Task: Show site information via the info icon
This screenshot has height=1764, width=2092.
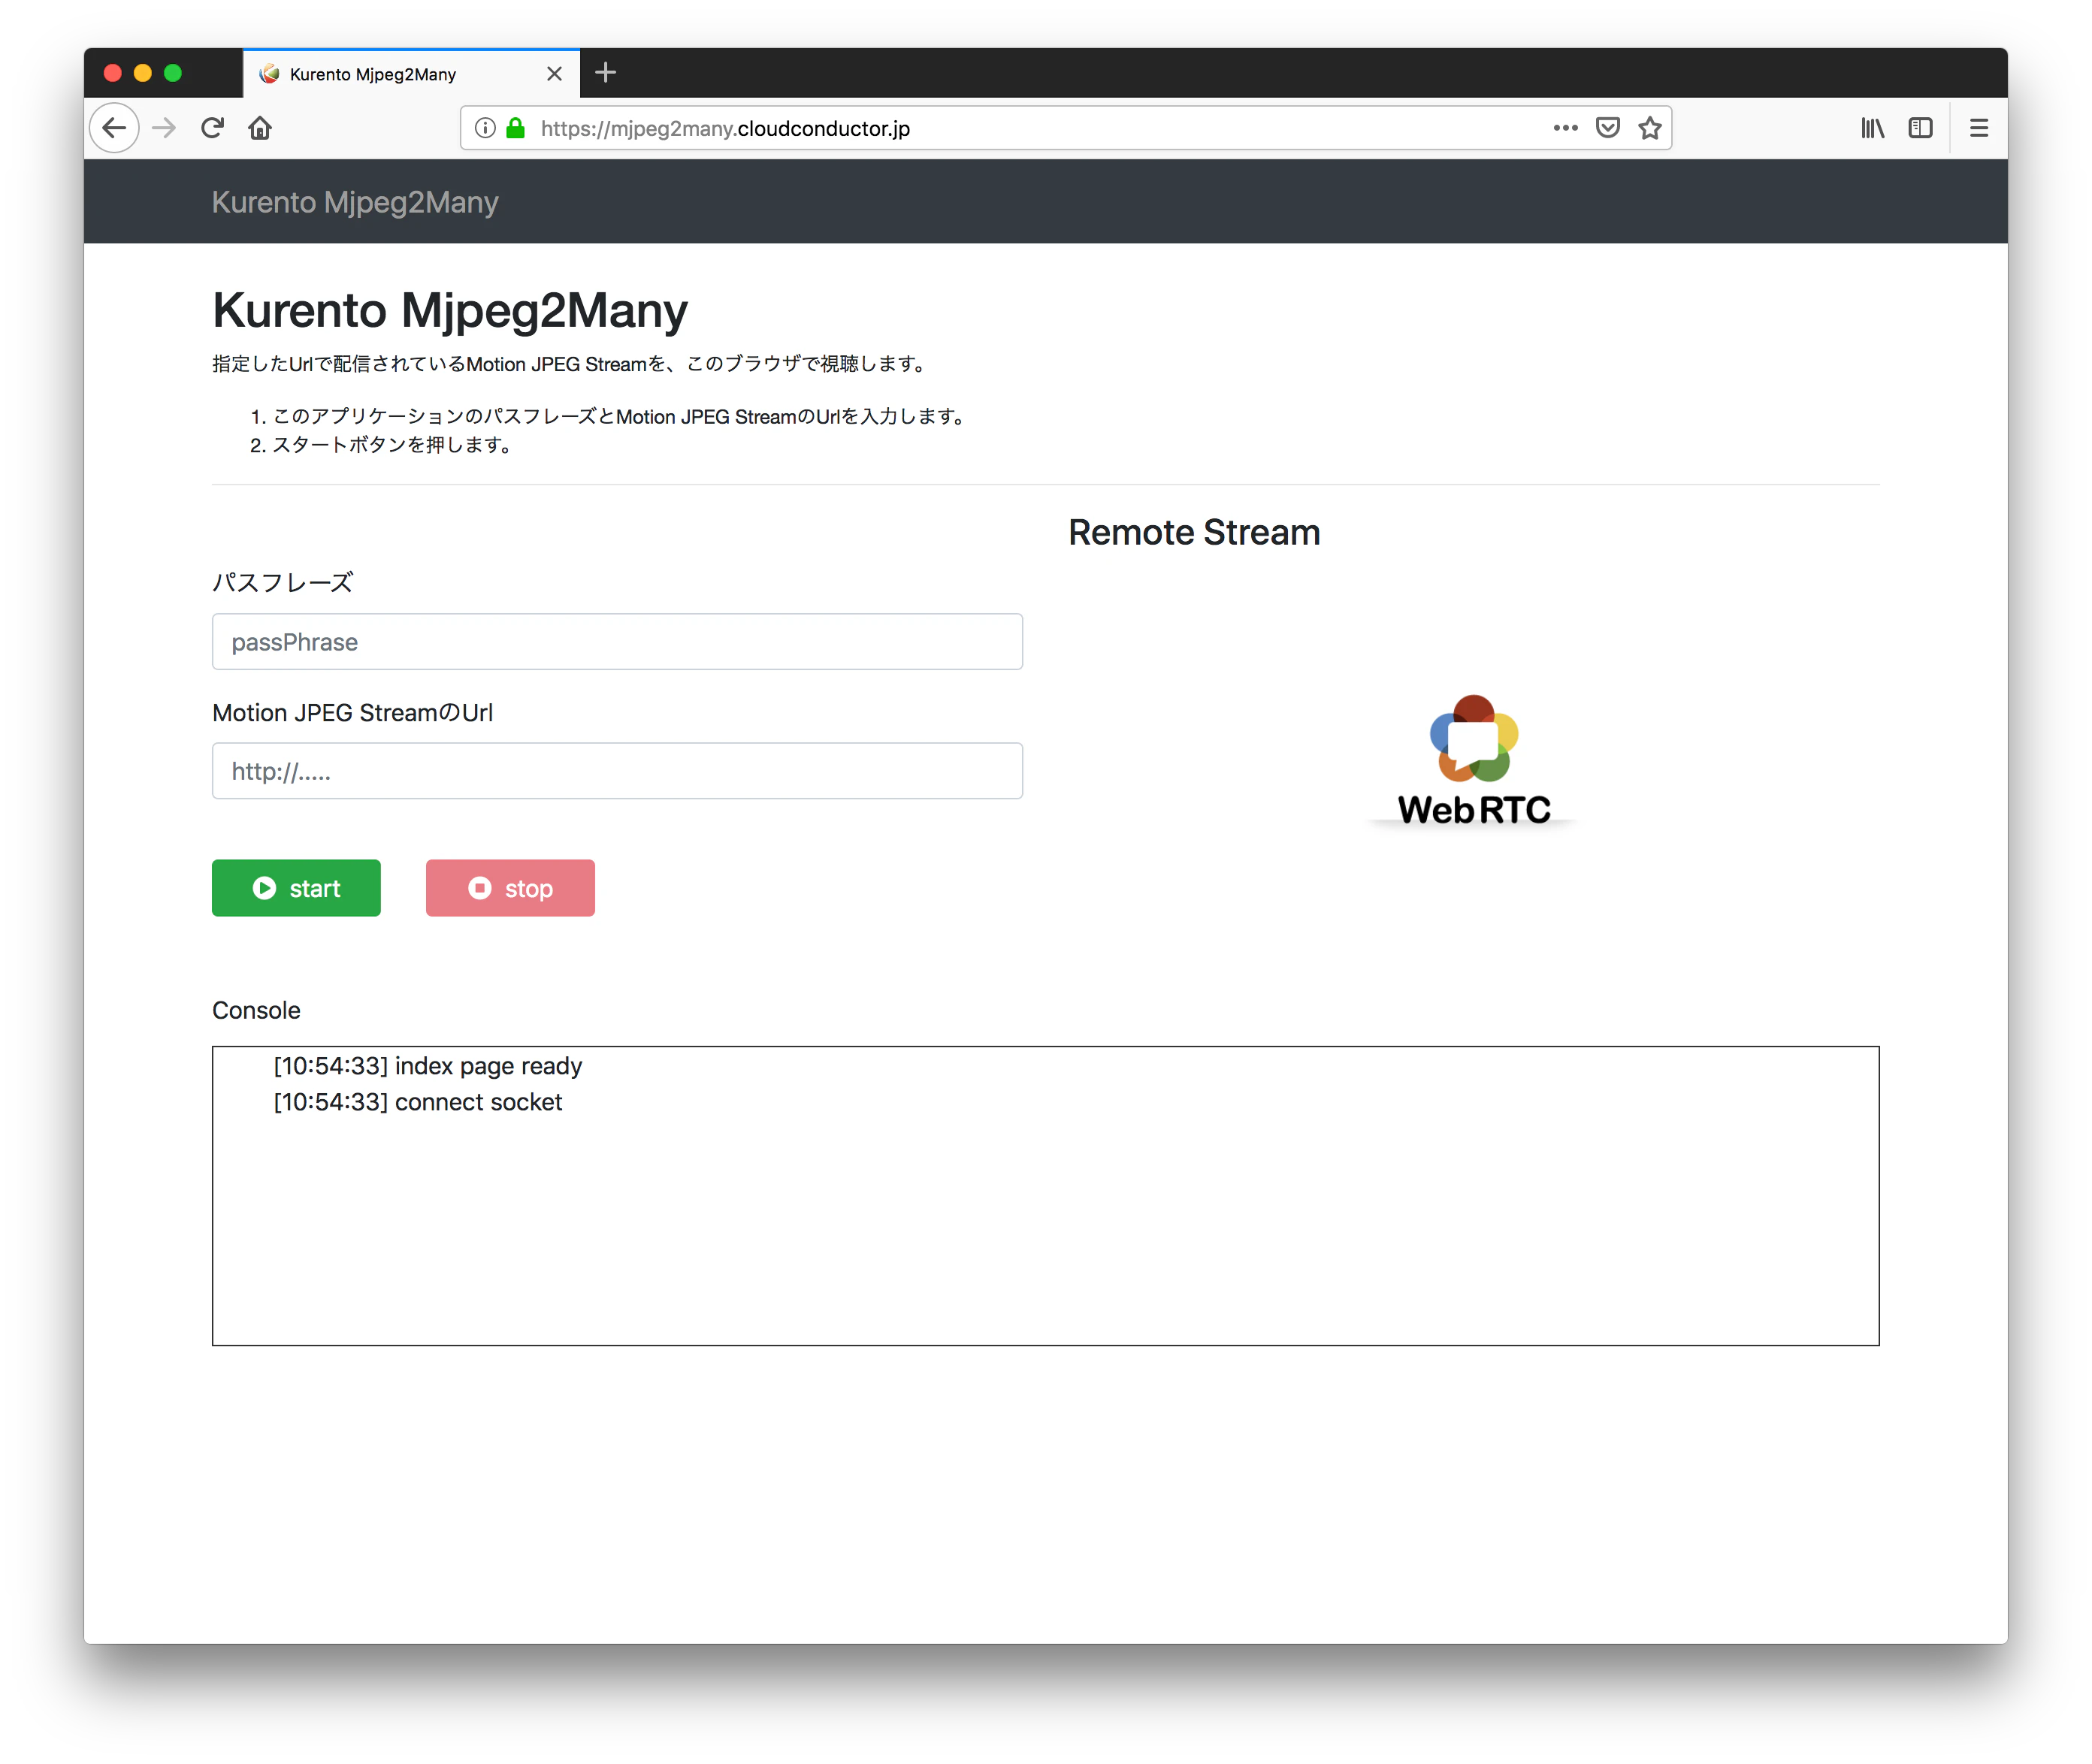Action: [x=485, y=128]
